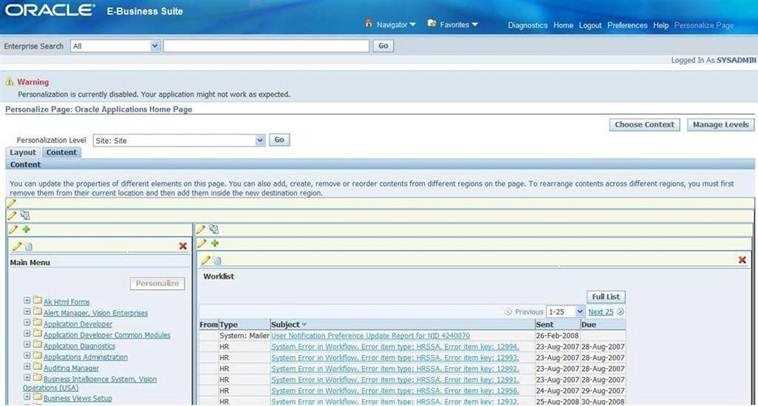Viewport: 758px width, 406px height.
Task: Click the reorder icon in the full-width layout bar
Action: [25, 215]
